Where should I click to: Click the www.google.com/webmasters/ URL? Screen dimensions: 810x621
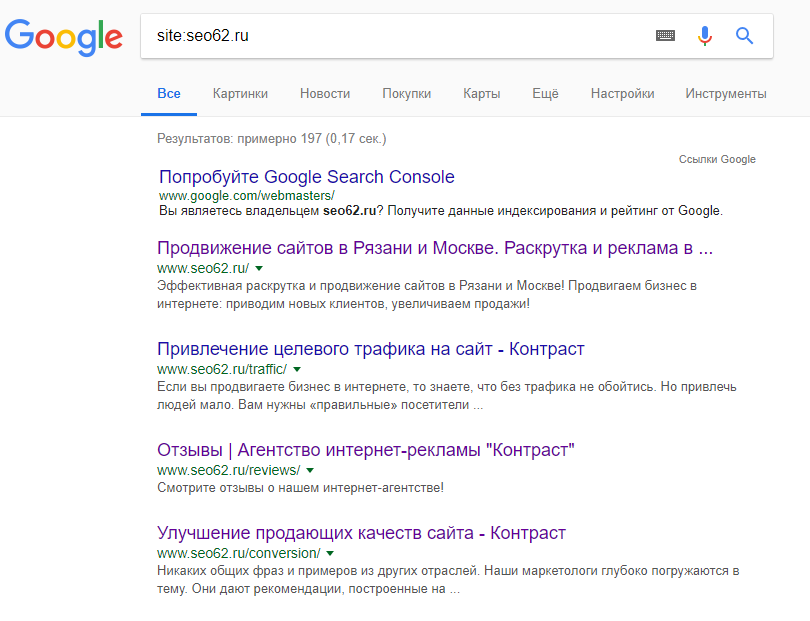247,196
